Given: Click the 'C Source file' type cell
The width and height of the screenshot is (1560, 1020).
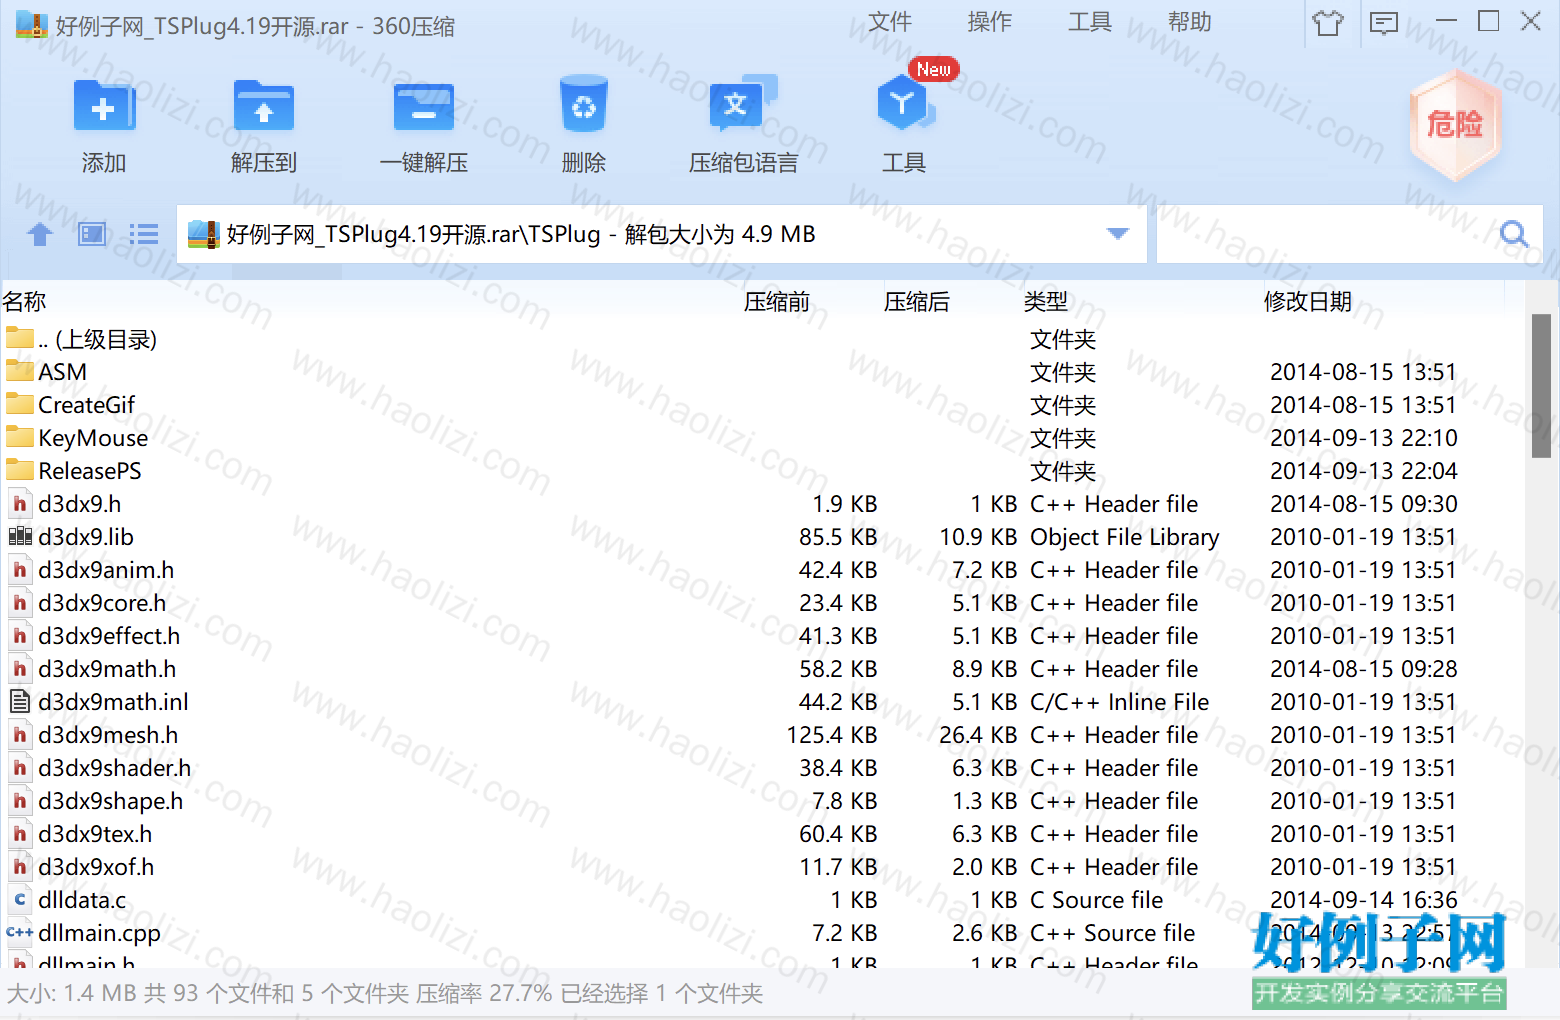Looking at the screenshot, I should coord(1097,899).
